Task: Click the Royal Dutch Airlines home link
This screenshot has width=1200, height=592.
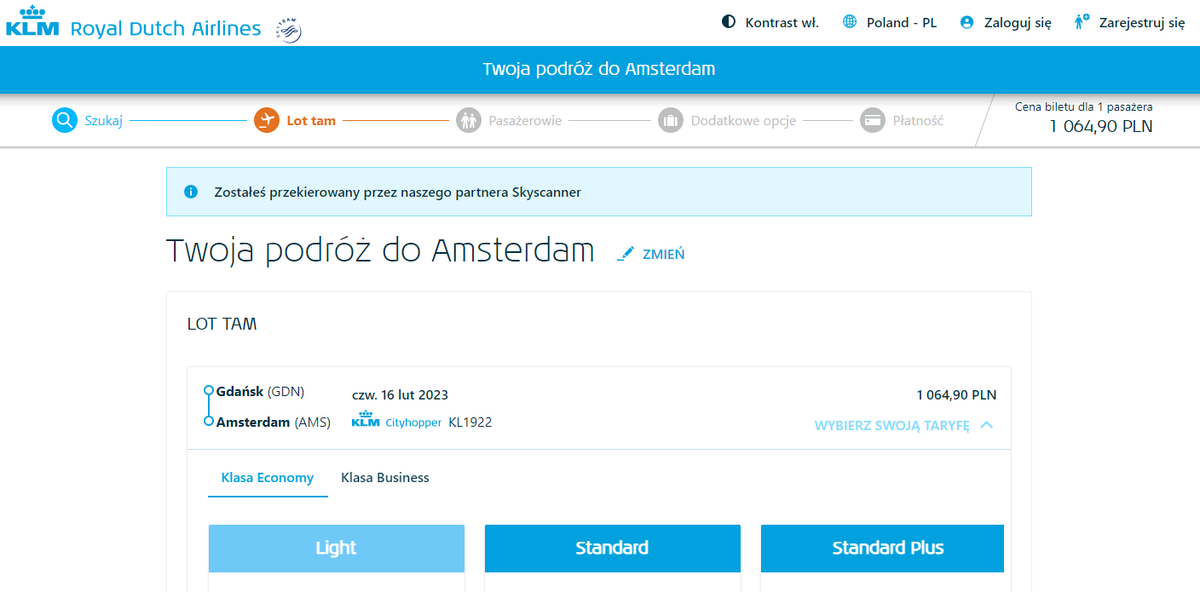Action: [x=165, y=28]
